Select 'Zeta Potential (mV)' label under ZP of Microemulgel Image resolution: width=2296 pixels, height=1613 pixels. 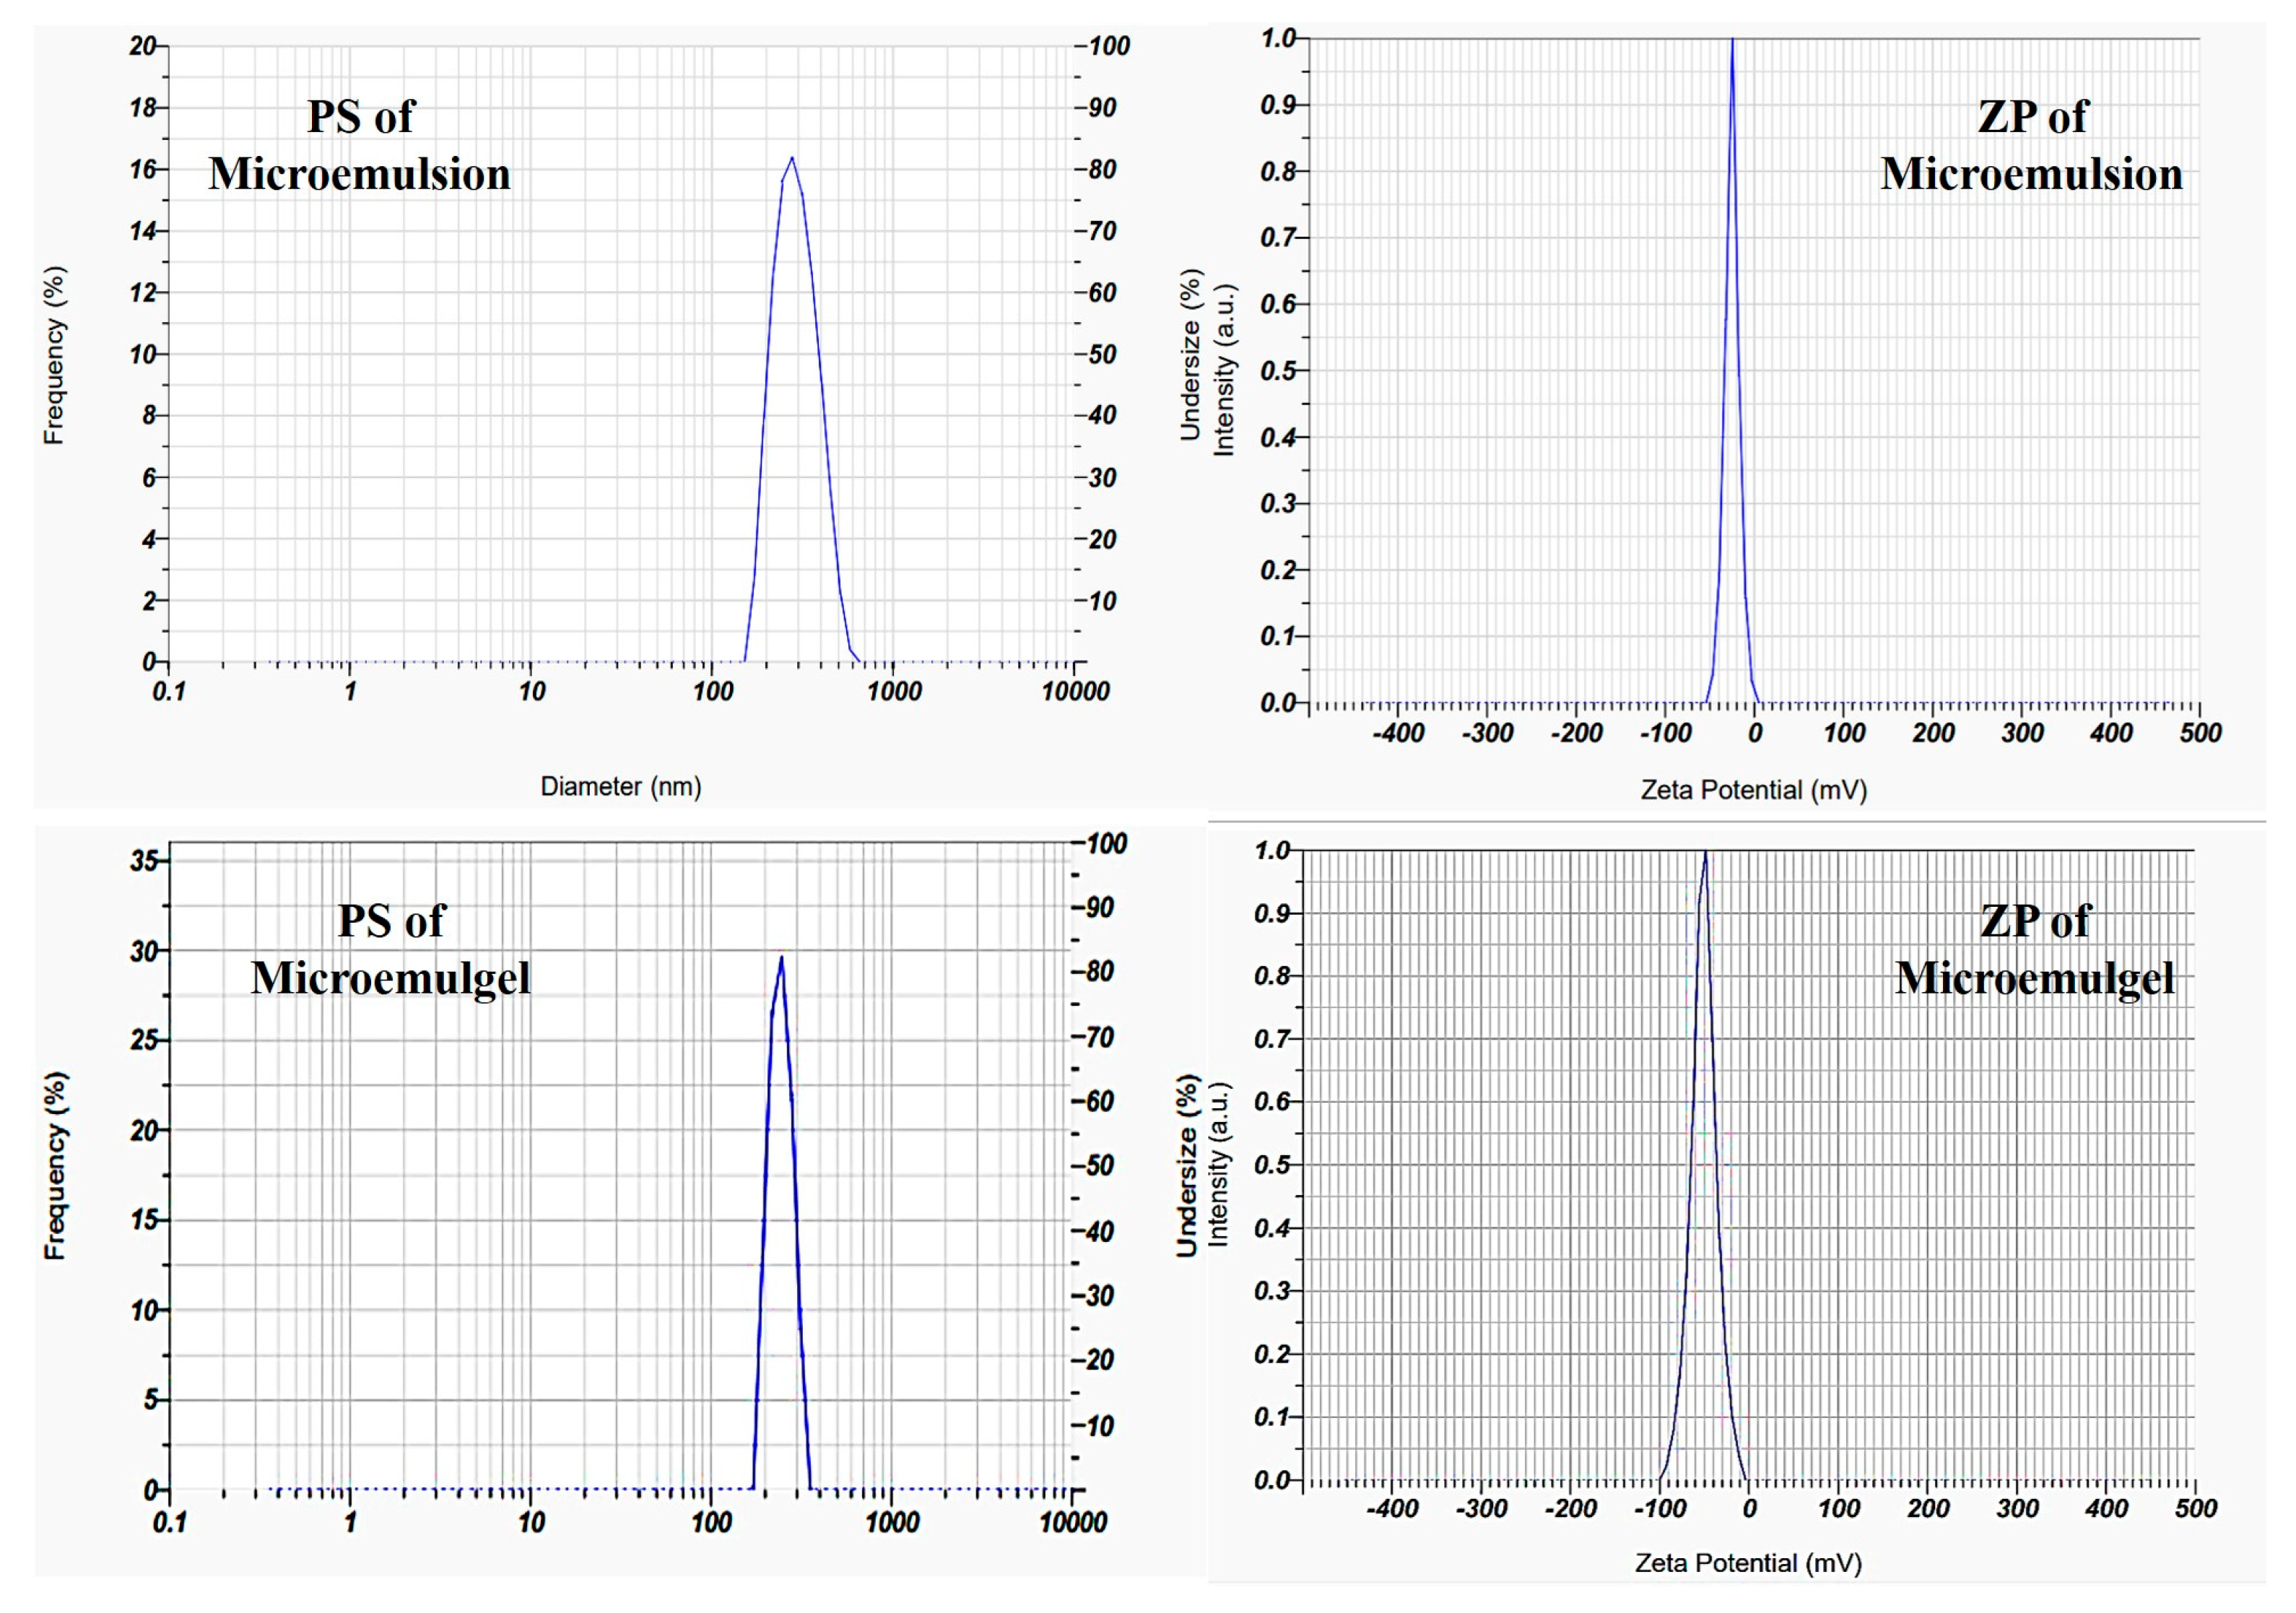click(x=1748, y=1563)
